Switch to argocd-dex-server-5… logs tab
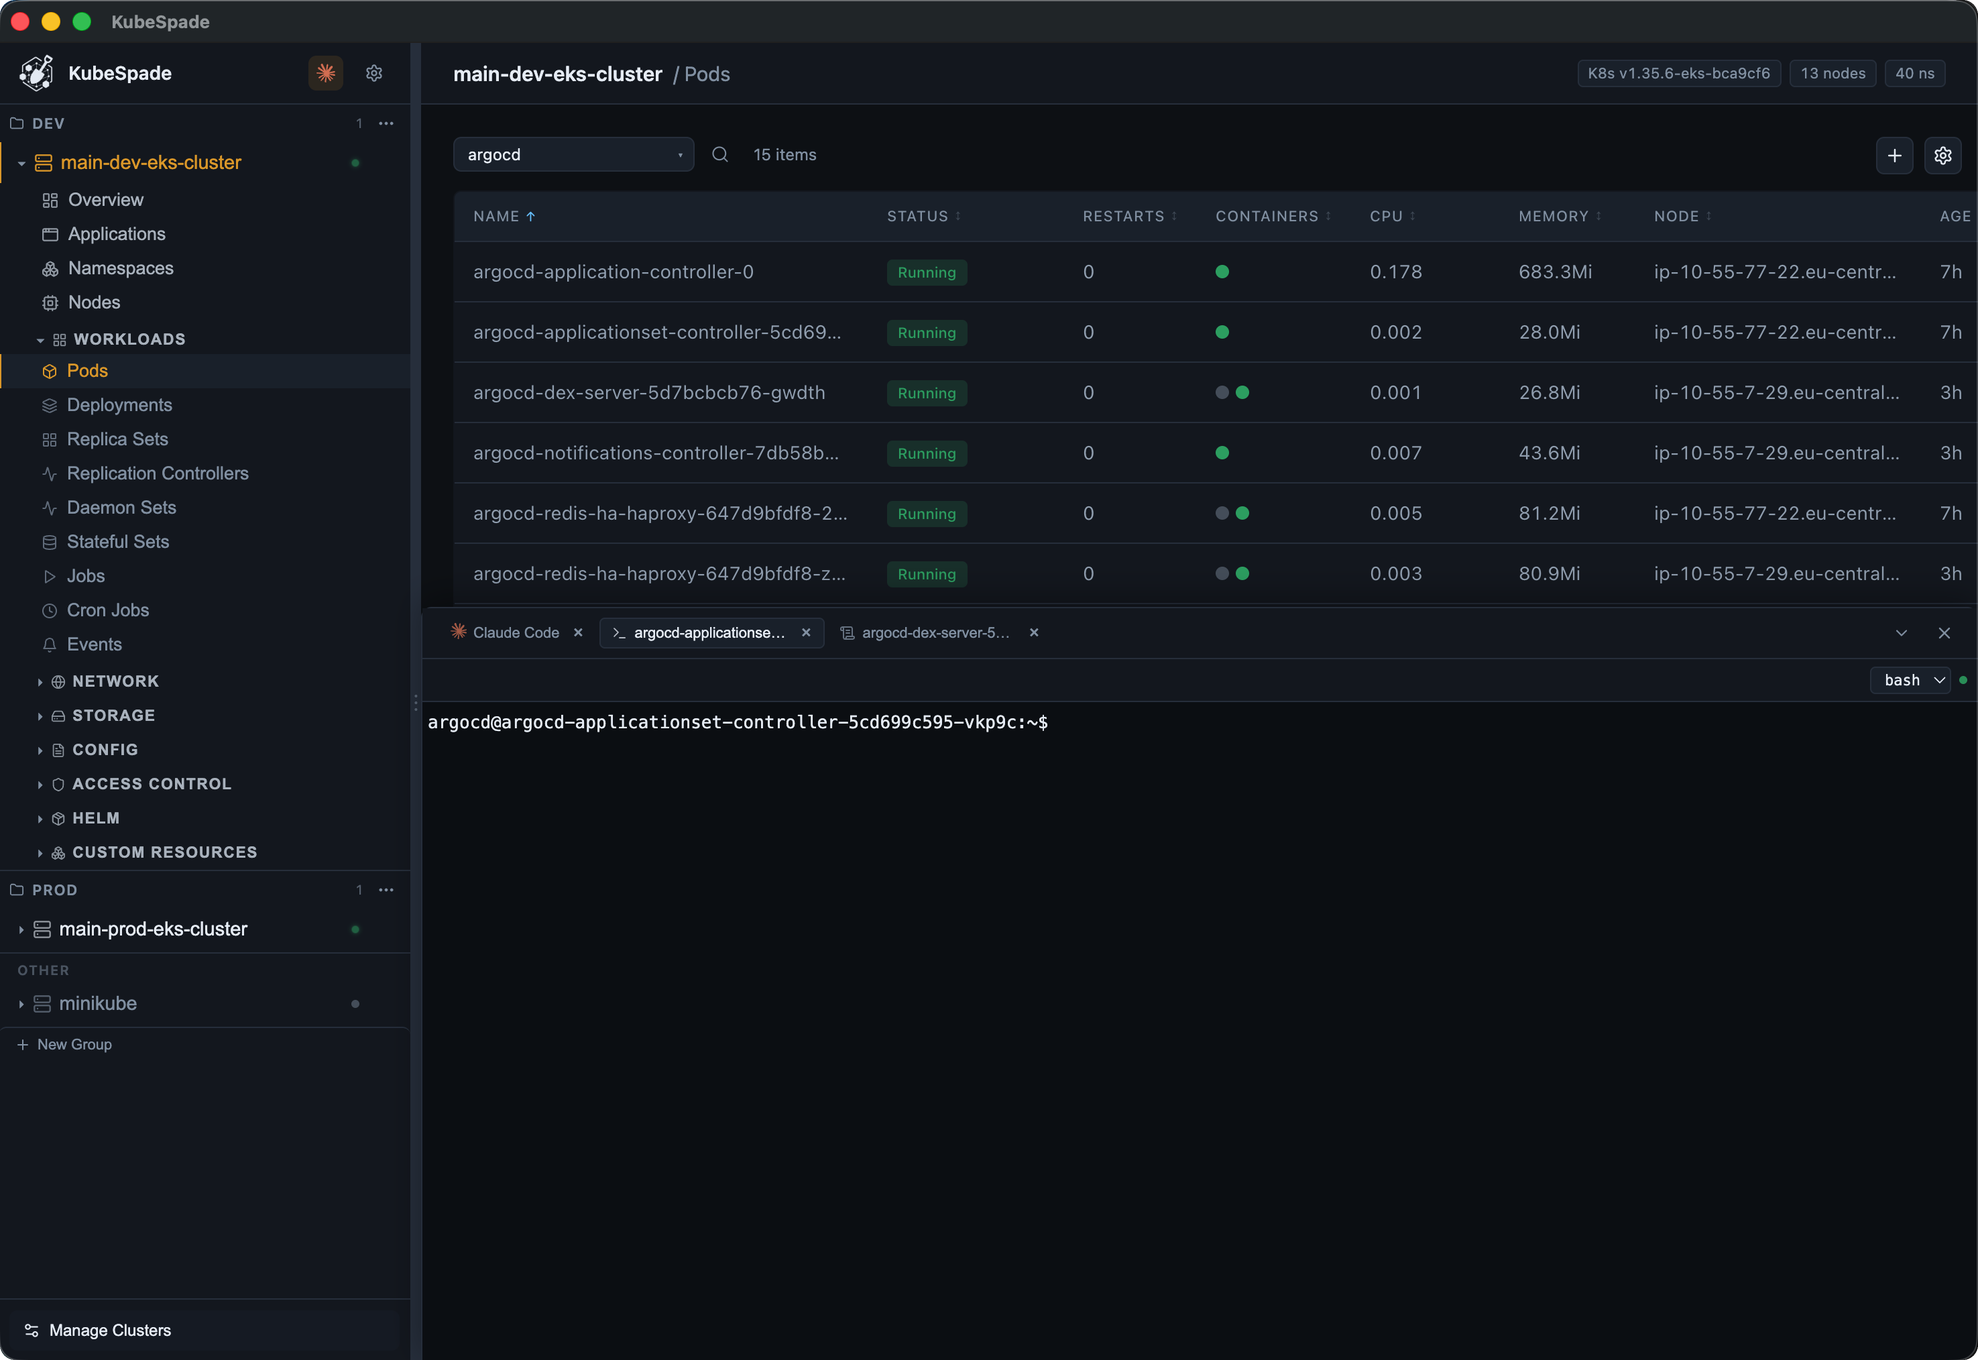Image resolution: width=1978 pixels, height=1360 pixels. point(934,632)
